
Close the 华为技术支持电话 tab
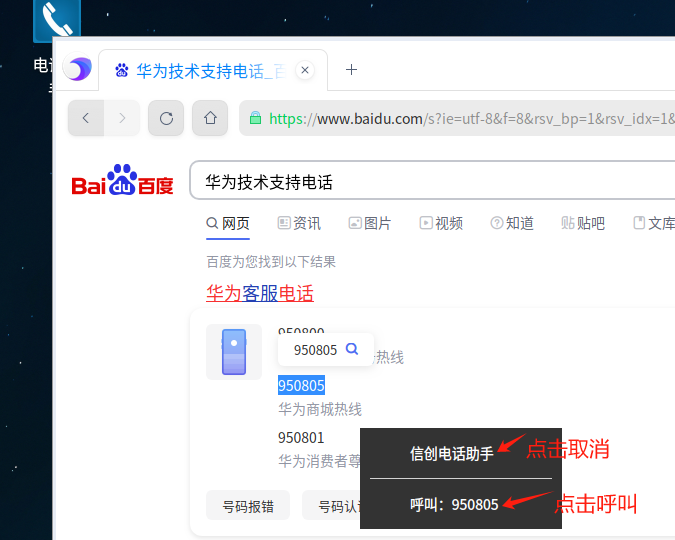pos(305,70)
